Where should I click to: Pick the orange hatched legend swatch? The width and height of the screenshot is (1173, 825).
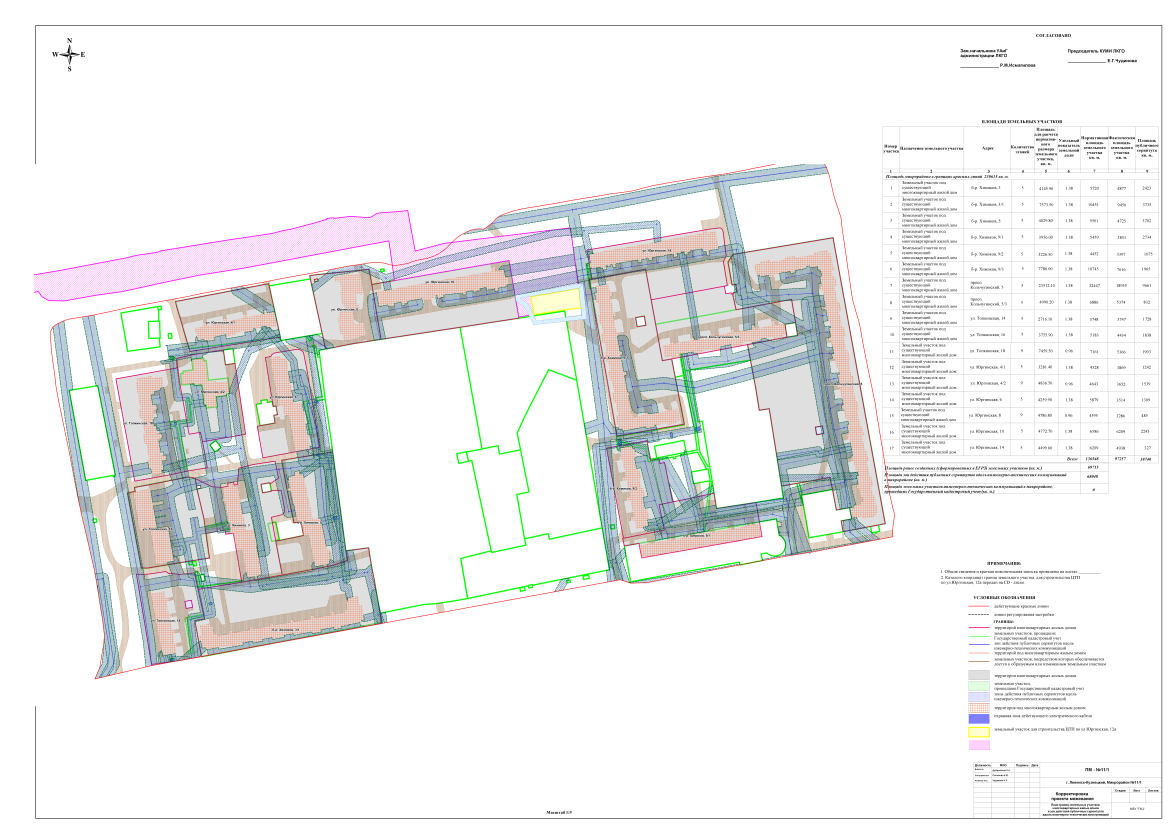point(979,707)
